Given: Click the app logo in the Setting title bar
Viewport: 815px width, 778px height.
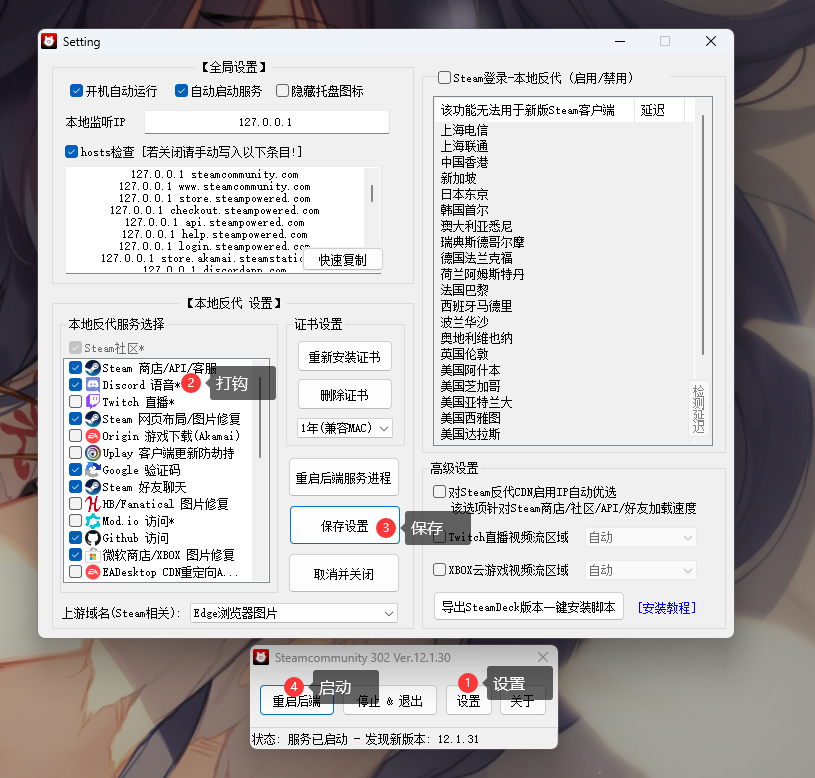Looking at the screenshot, I should pyautogui.click(x=49, y=41).
